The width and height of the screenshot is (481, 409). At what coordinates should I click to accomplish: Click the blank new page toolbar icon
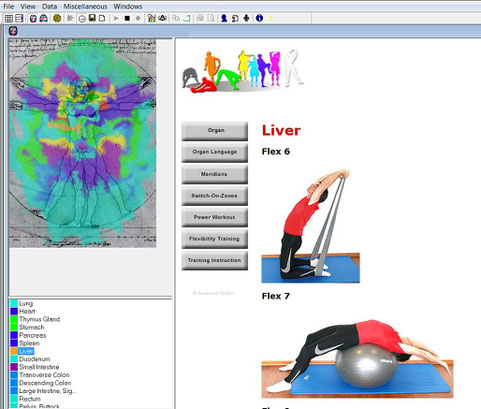click(x=102, y=18)
